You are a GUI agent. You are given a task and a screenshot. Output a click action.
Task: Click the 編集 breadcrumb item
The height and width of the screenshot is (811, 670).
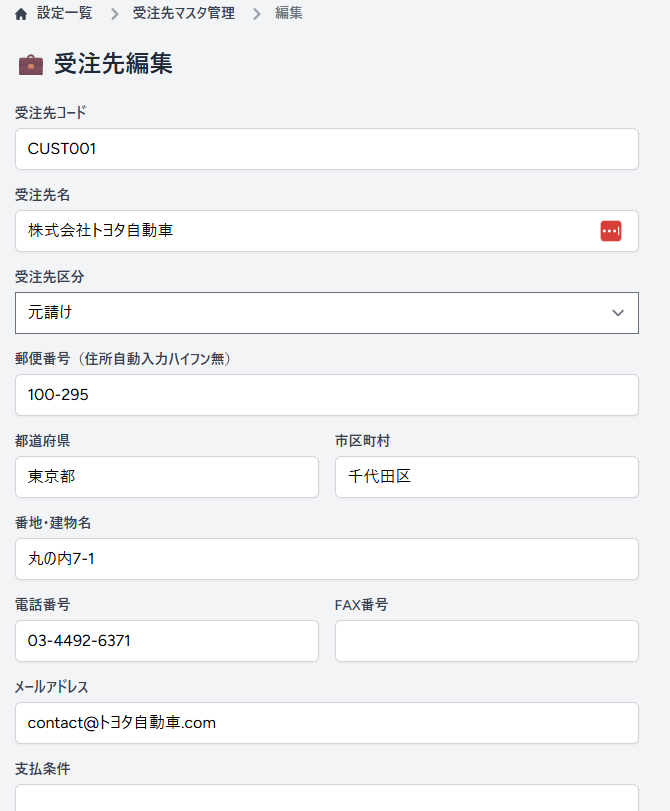tap(289, 14)
